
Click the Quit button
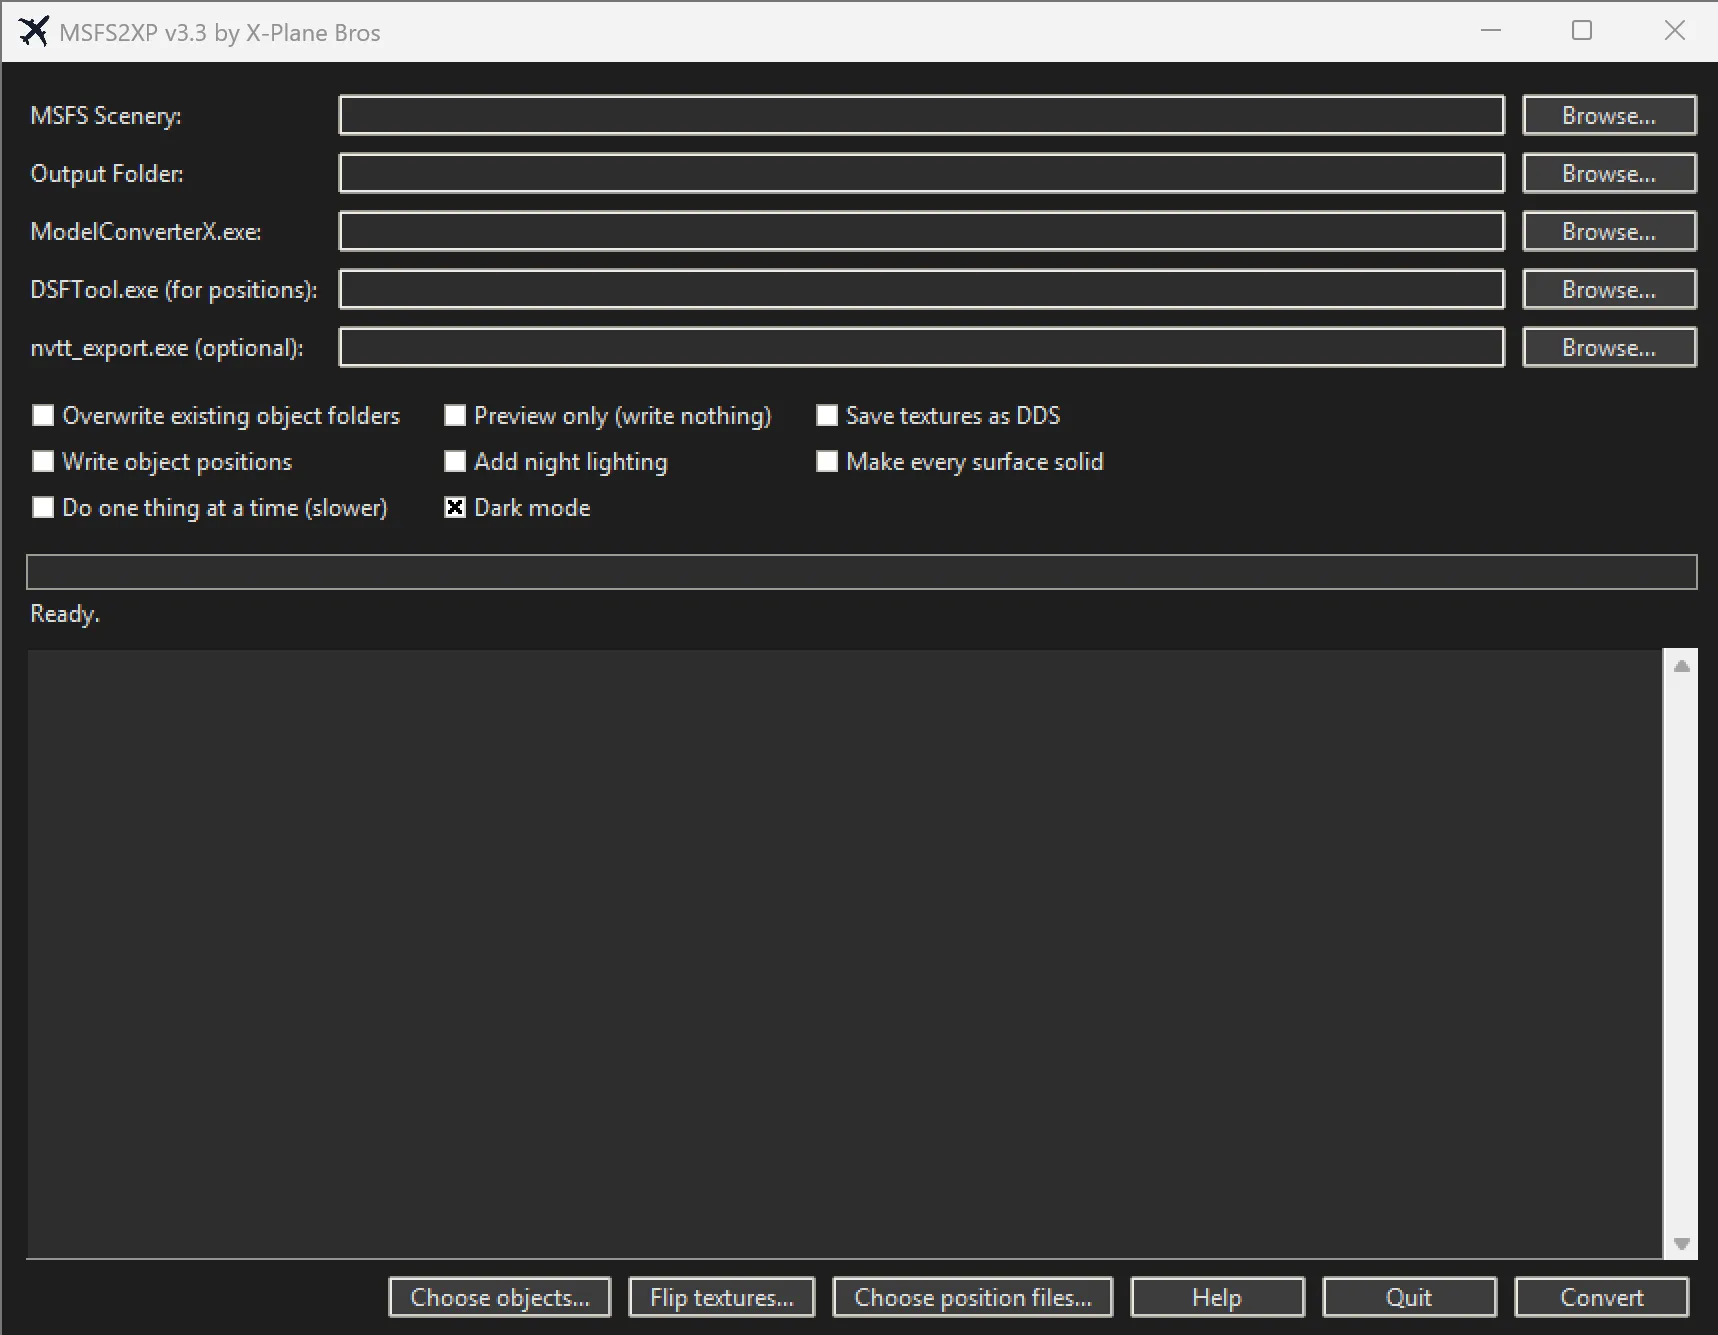point(1409,1297)
